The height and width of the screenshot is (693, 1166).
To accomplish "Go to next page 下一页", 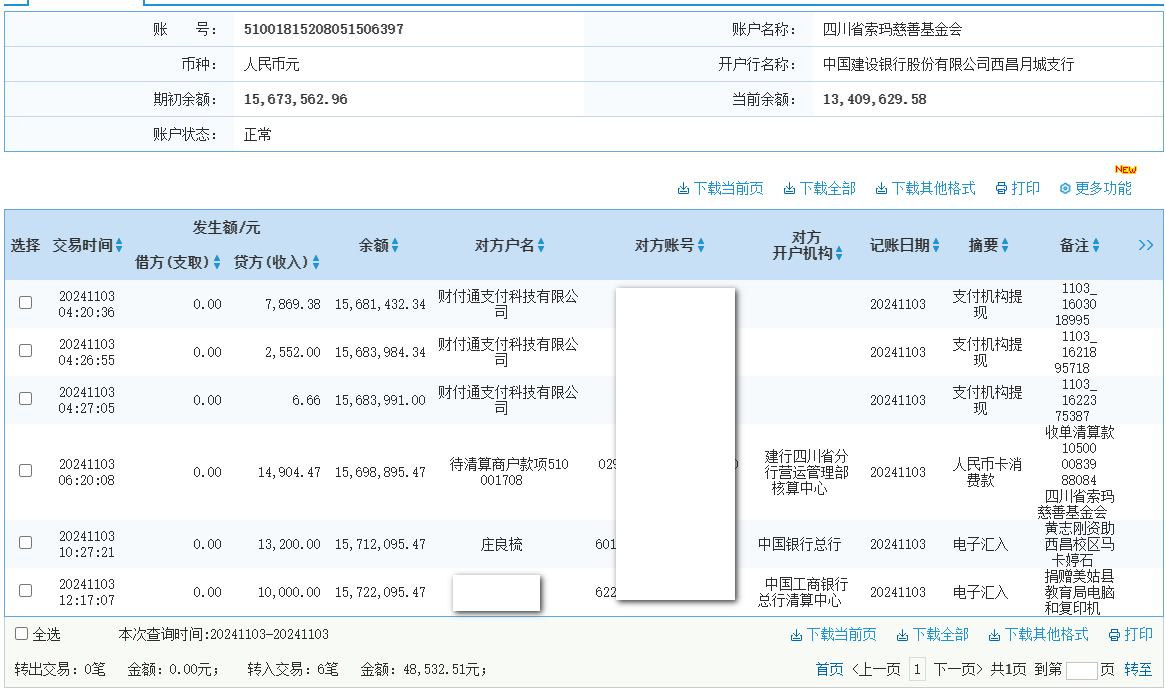I will point(958,669).
